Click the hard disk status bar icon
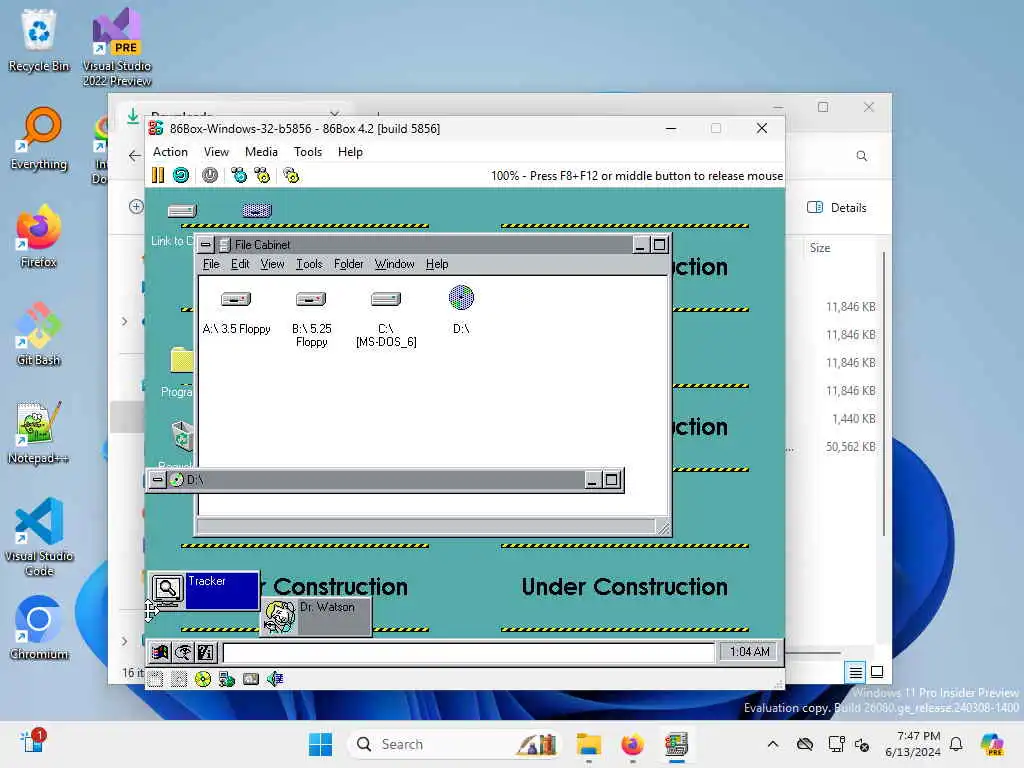1024x768 pixels. [x=251, y=679]
